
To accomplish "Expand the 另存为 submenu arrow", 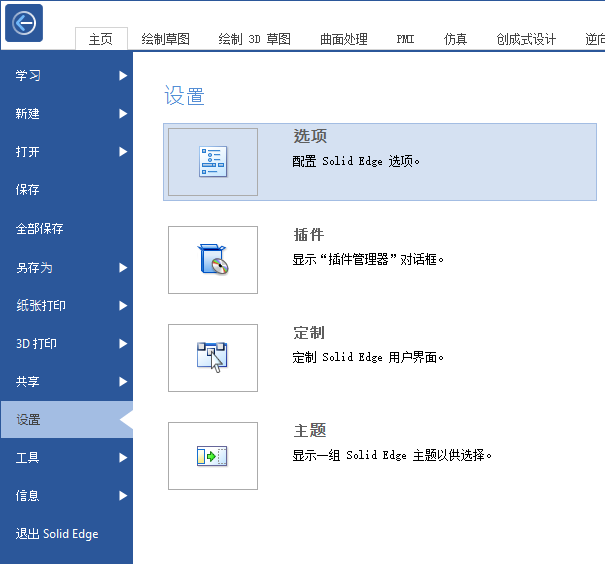I will coord(123,267).
